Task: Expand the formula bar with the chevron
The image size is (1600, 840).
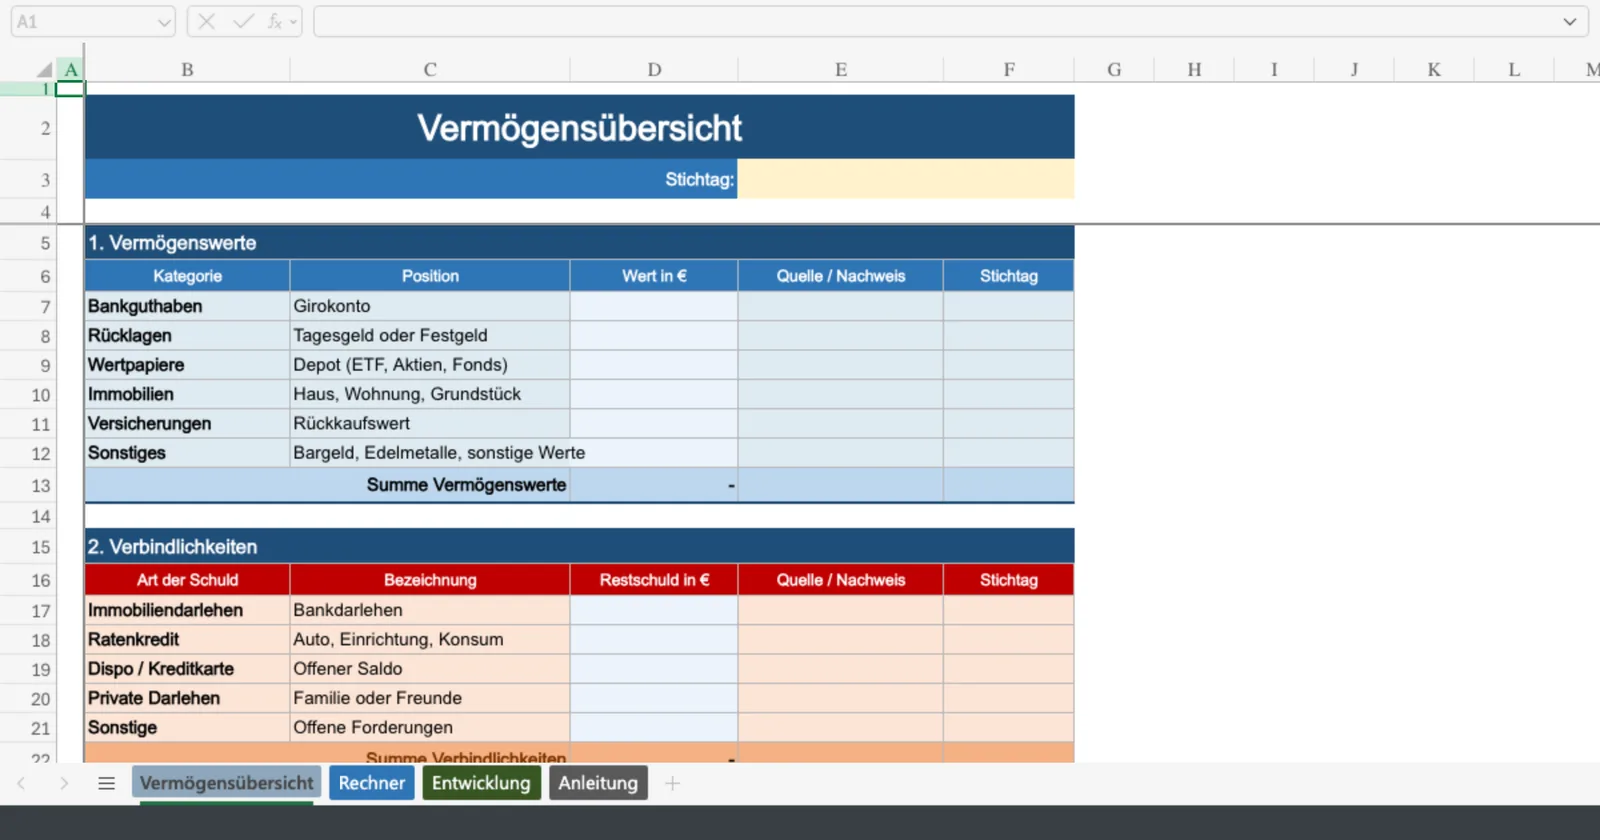Action: click(1570, 21)
